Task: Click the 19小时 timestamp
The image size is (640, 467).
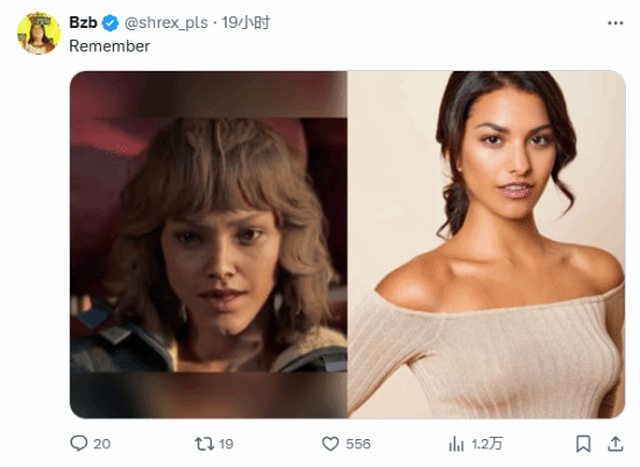Action: click(244, 23)
